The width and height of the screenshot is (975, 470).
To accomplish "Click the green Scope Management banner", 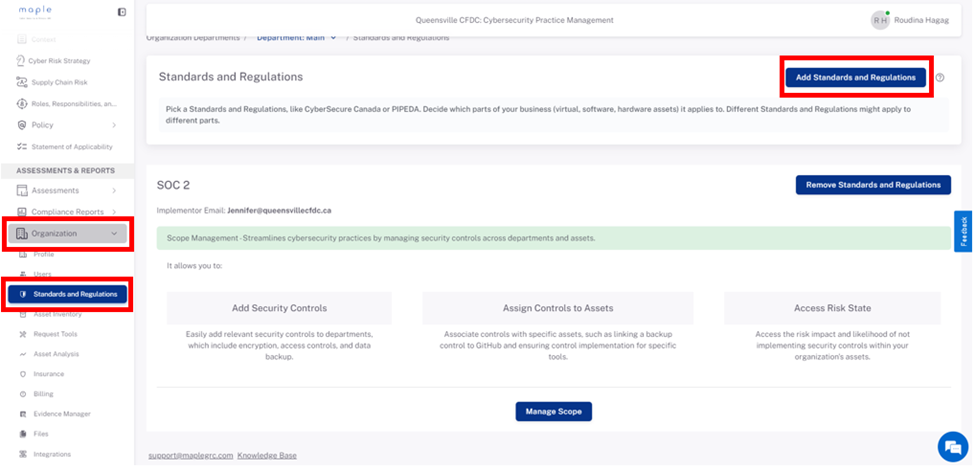I will tap(553, 238).
